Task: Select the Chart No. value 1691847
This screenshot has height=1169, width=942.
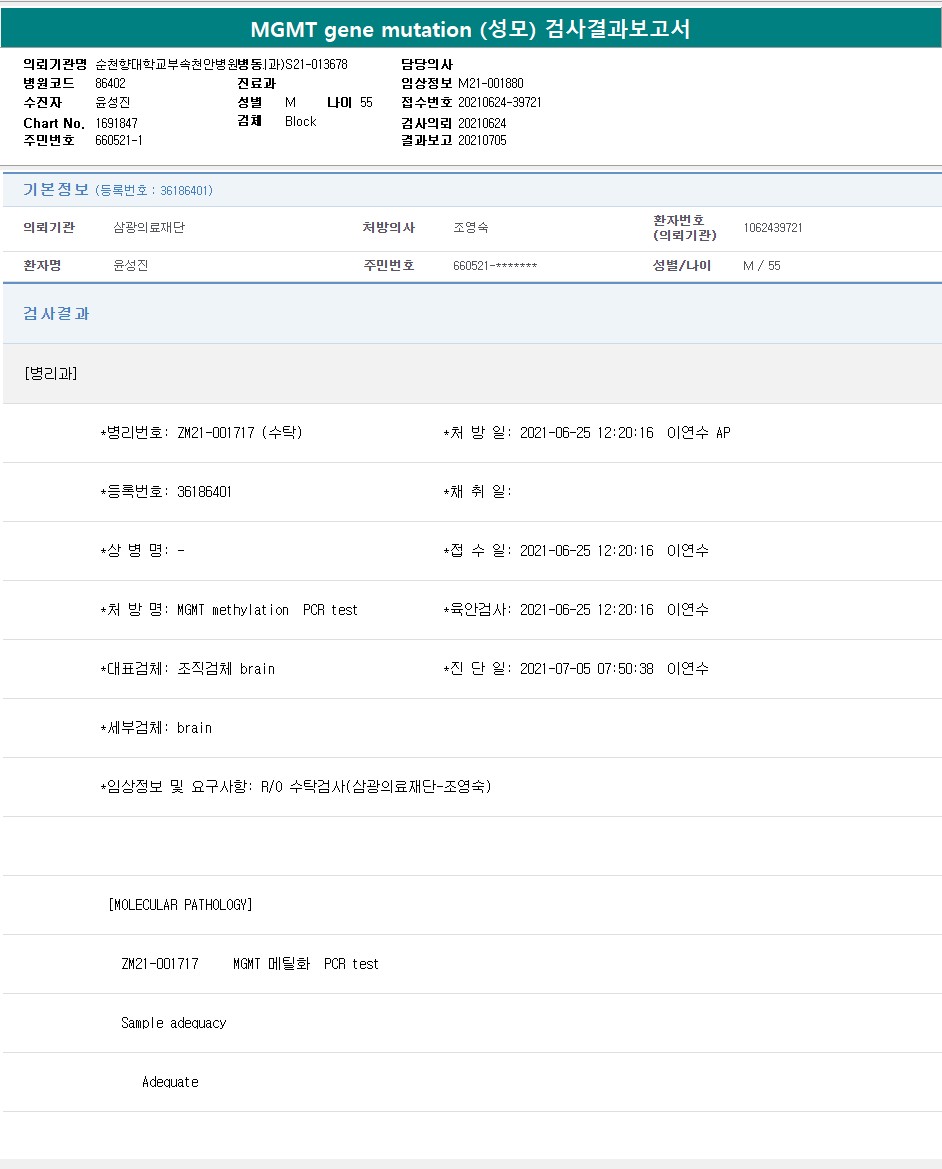Action: [116, 123]
